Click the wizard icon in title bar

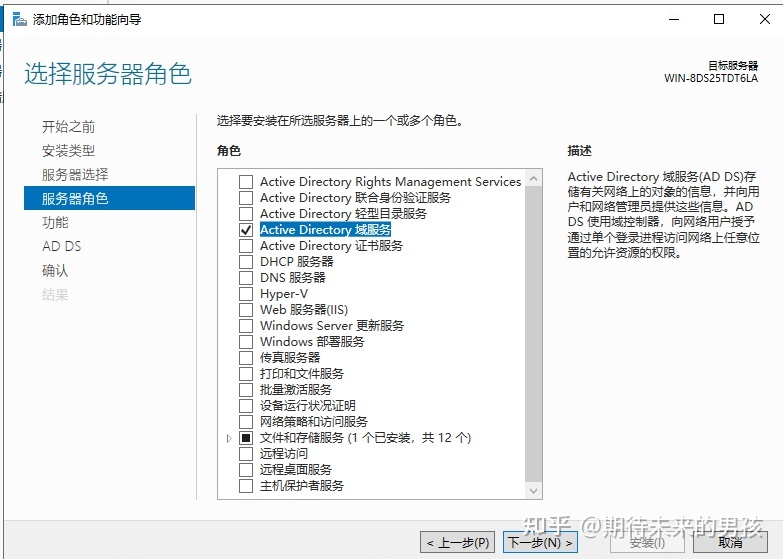(x=19, y=19)
